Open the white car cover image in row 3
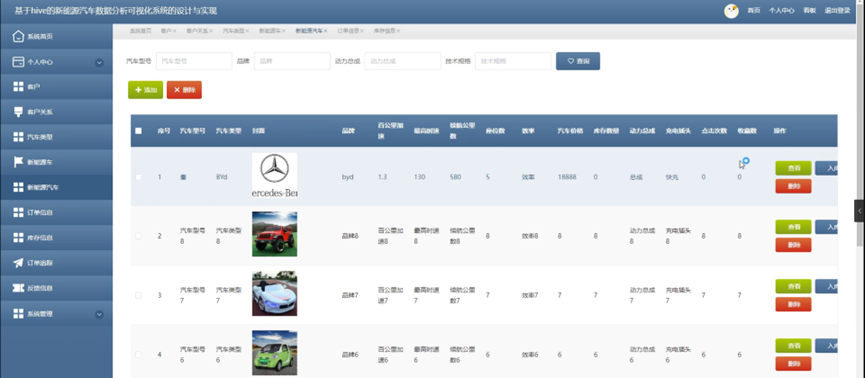Screen dimensions: 865x378 coord(275,293)
